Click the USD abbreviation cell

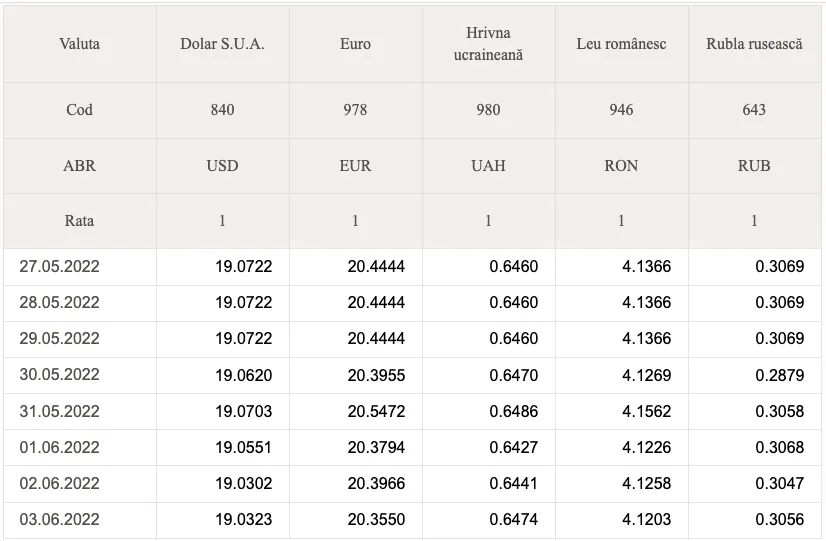(x=222, y=166)
